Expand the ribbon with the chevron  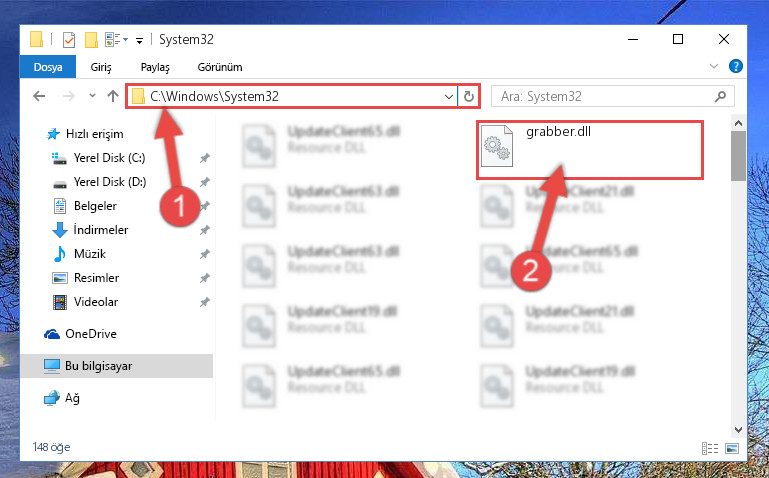click(714, 66)
